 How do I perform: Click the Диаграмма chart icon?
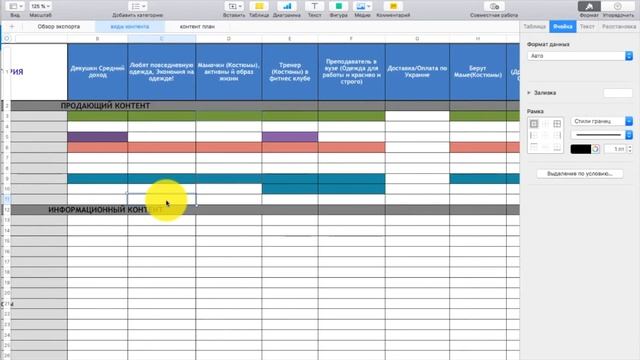click(x=287, y=7)
